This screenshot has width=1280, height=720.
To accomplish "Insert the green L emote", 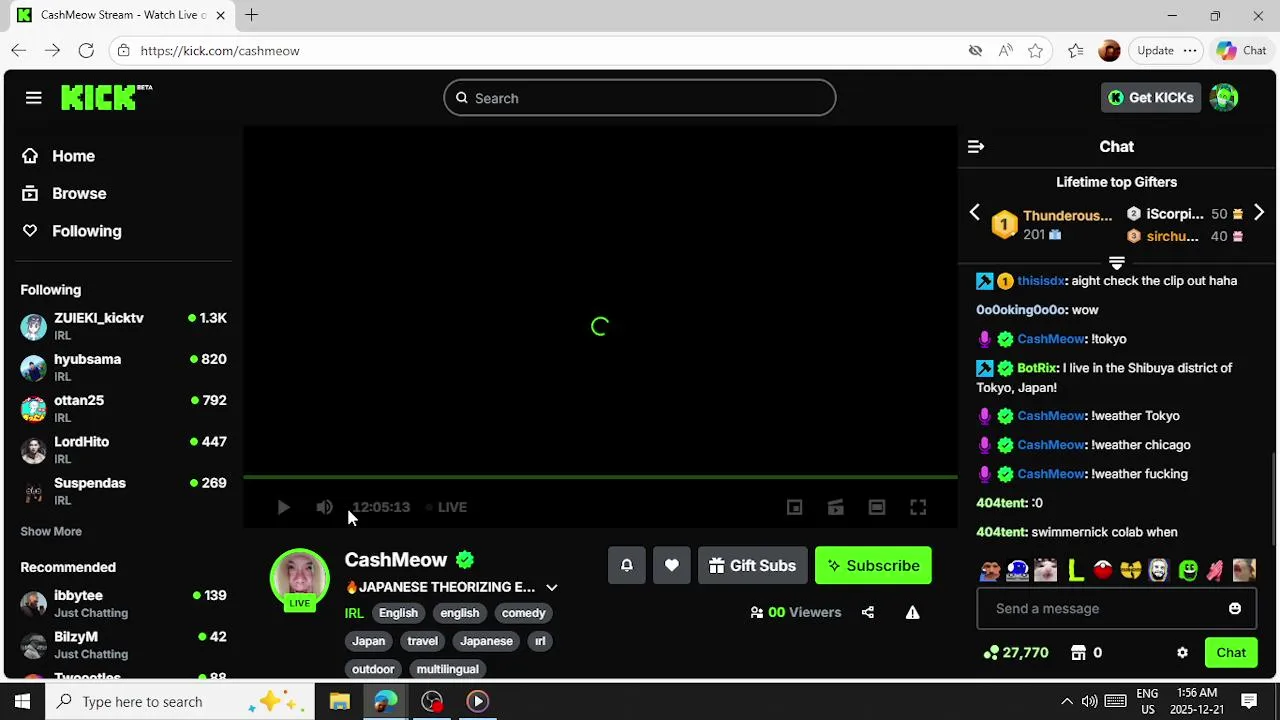I will tap(1075, 570).
